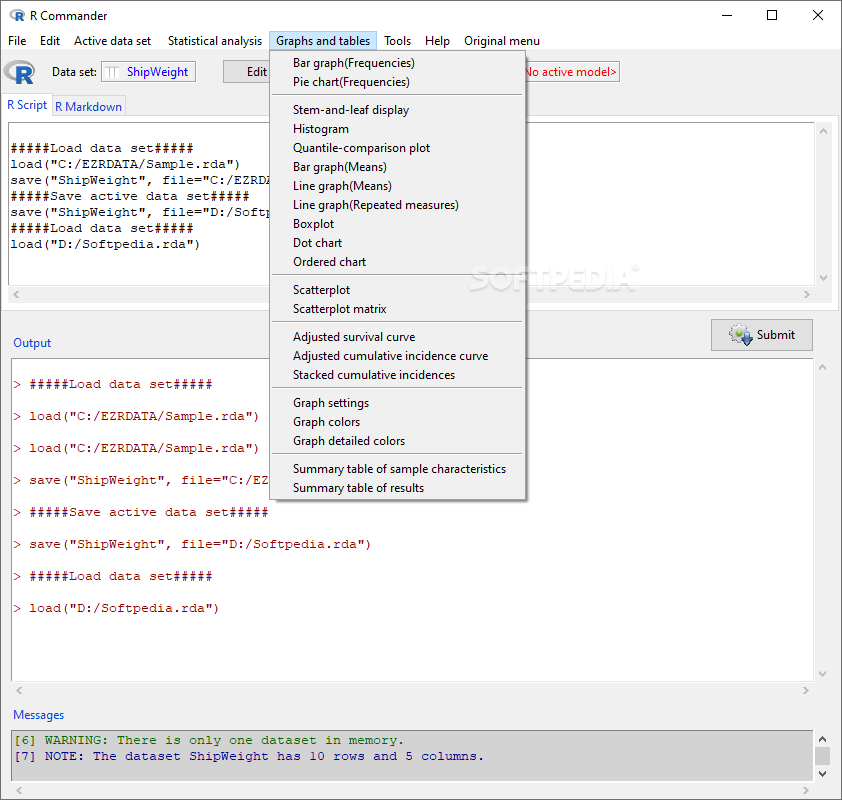Screen dimensions: 842x800
Task: Click script pane scroll right arrow
Action: tap(807, 294)
